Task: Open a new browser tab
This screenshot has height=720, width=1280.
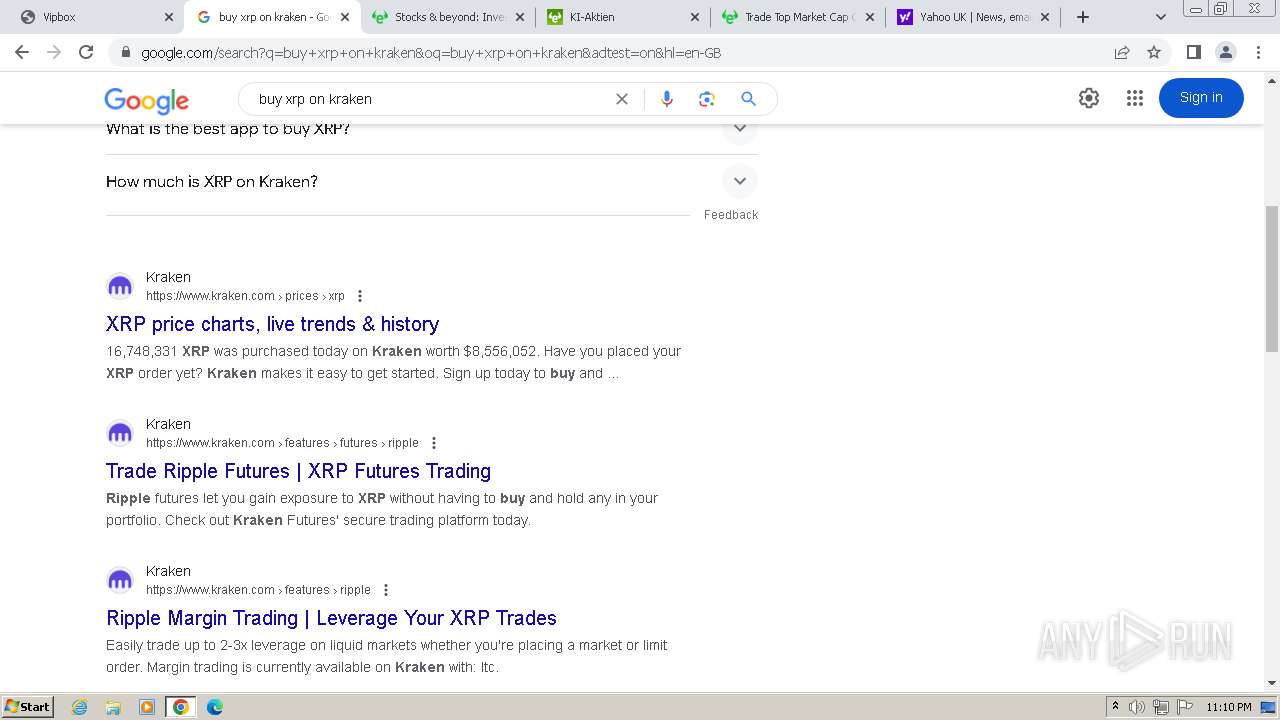Action: pos(1083,17)
